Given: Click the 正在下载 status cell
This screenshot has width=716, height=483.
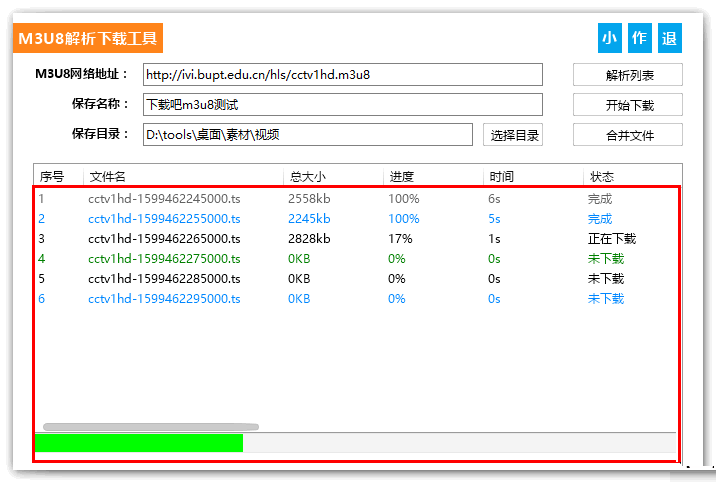Looking at the screenshot, I should point(612,239).
